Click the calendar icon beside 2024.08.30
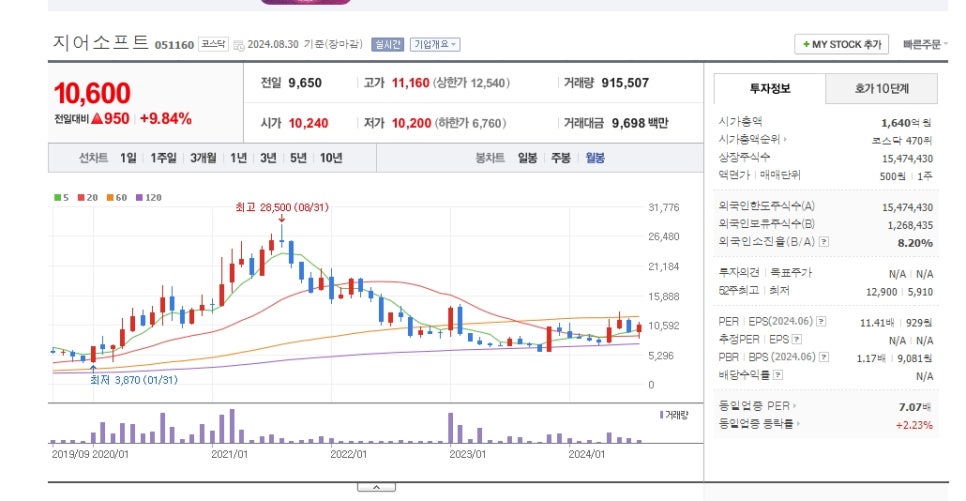Image resolution: width=966 pixels, height=501 pixels. (239, 46)
